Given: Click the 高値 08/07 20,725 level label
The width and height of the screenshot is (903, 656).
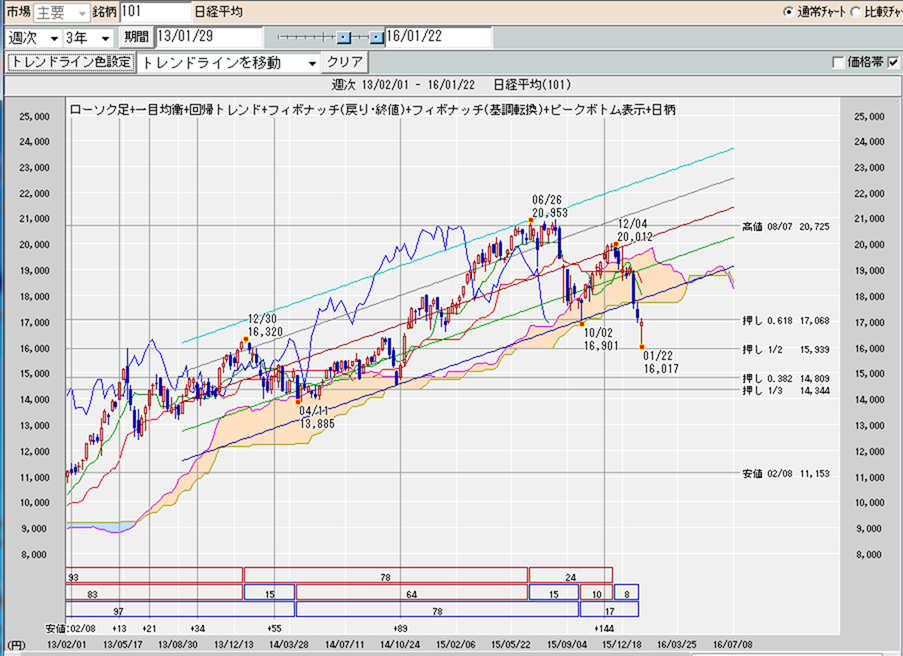Looking at the screenshot, I should click(x=786, y=227).
